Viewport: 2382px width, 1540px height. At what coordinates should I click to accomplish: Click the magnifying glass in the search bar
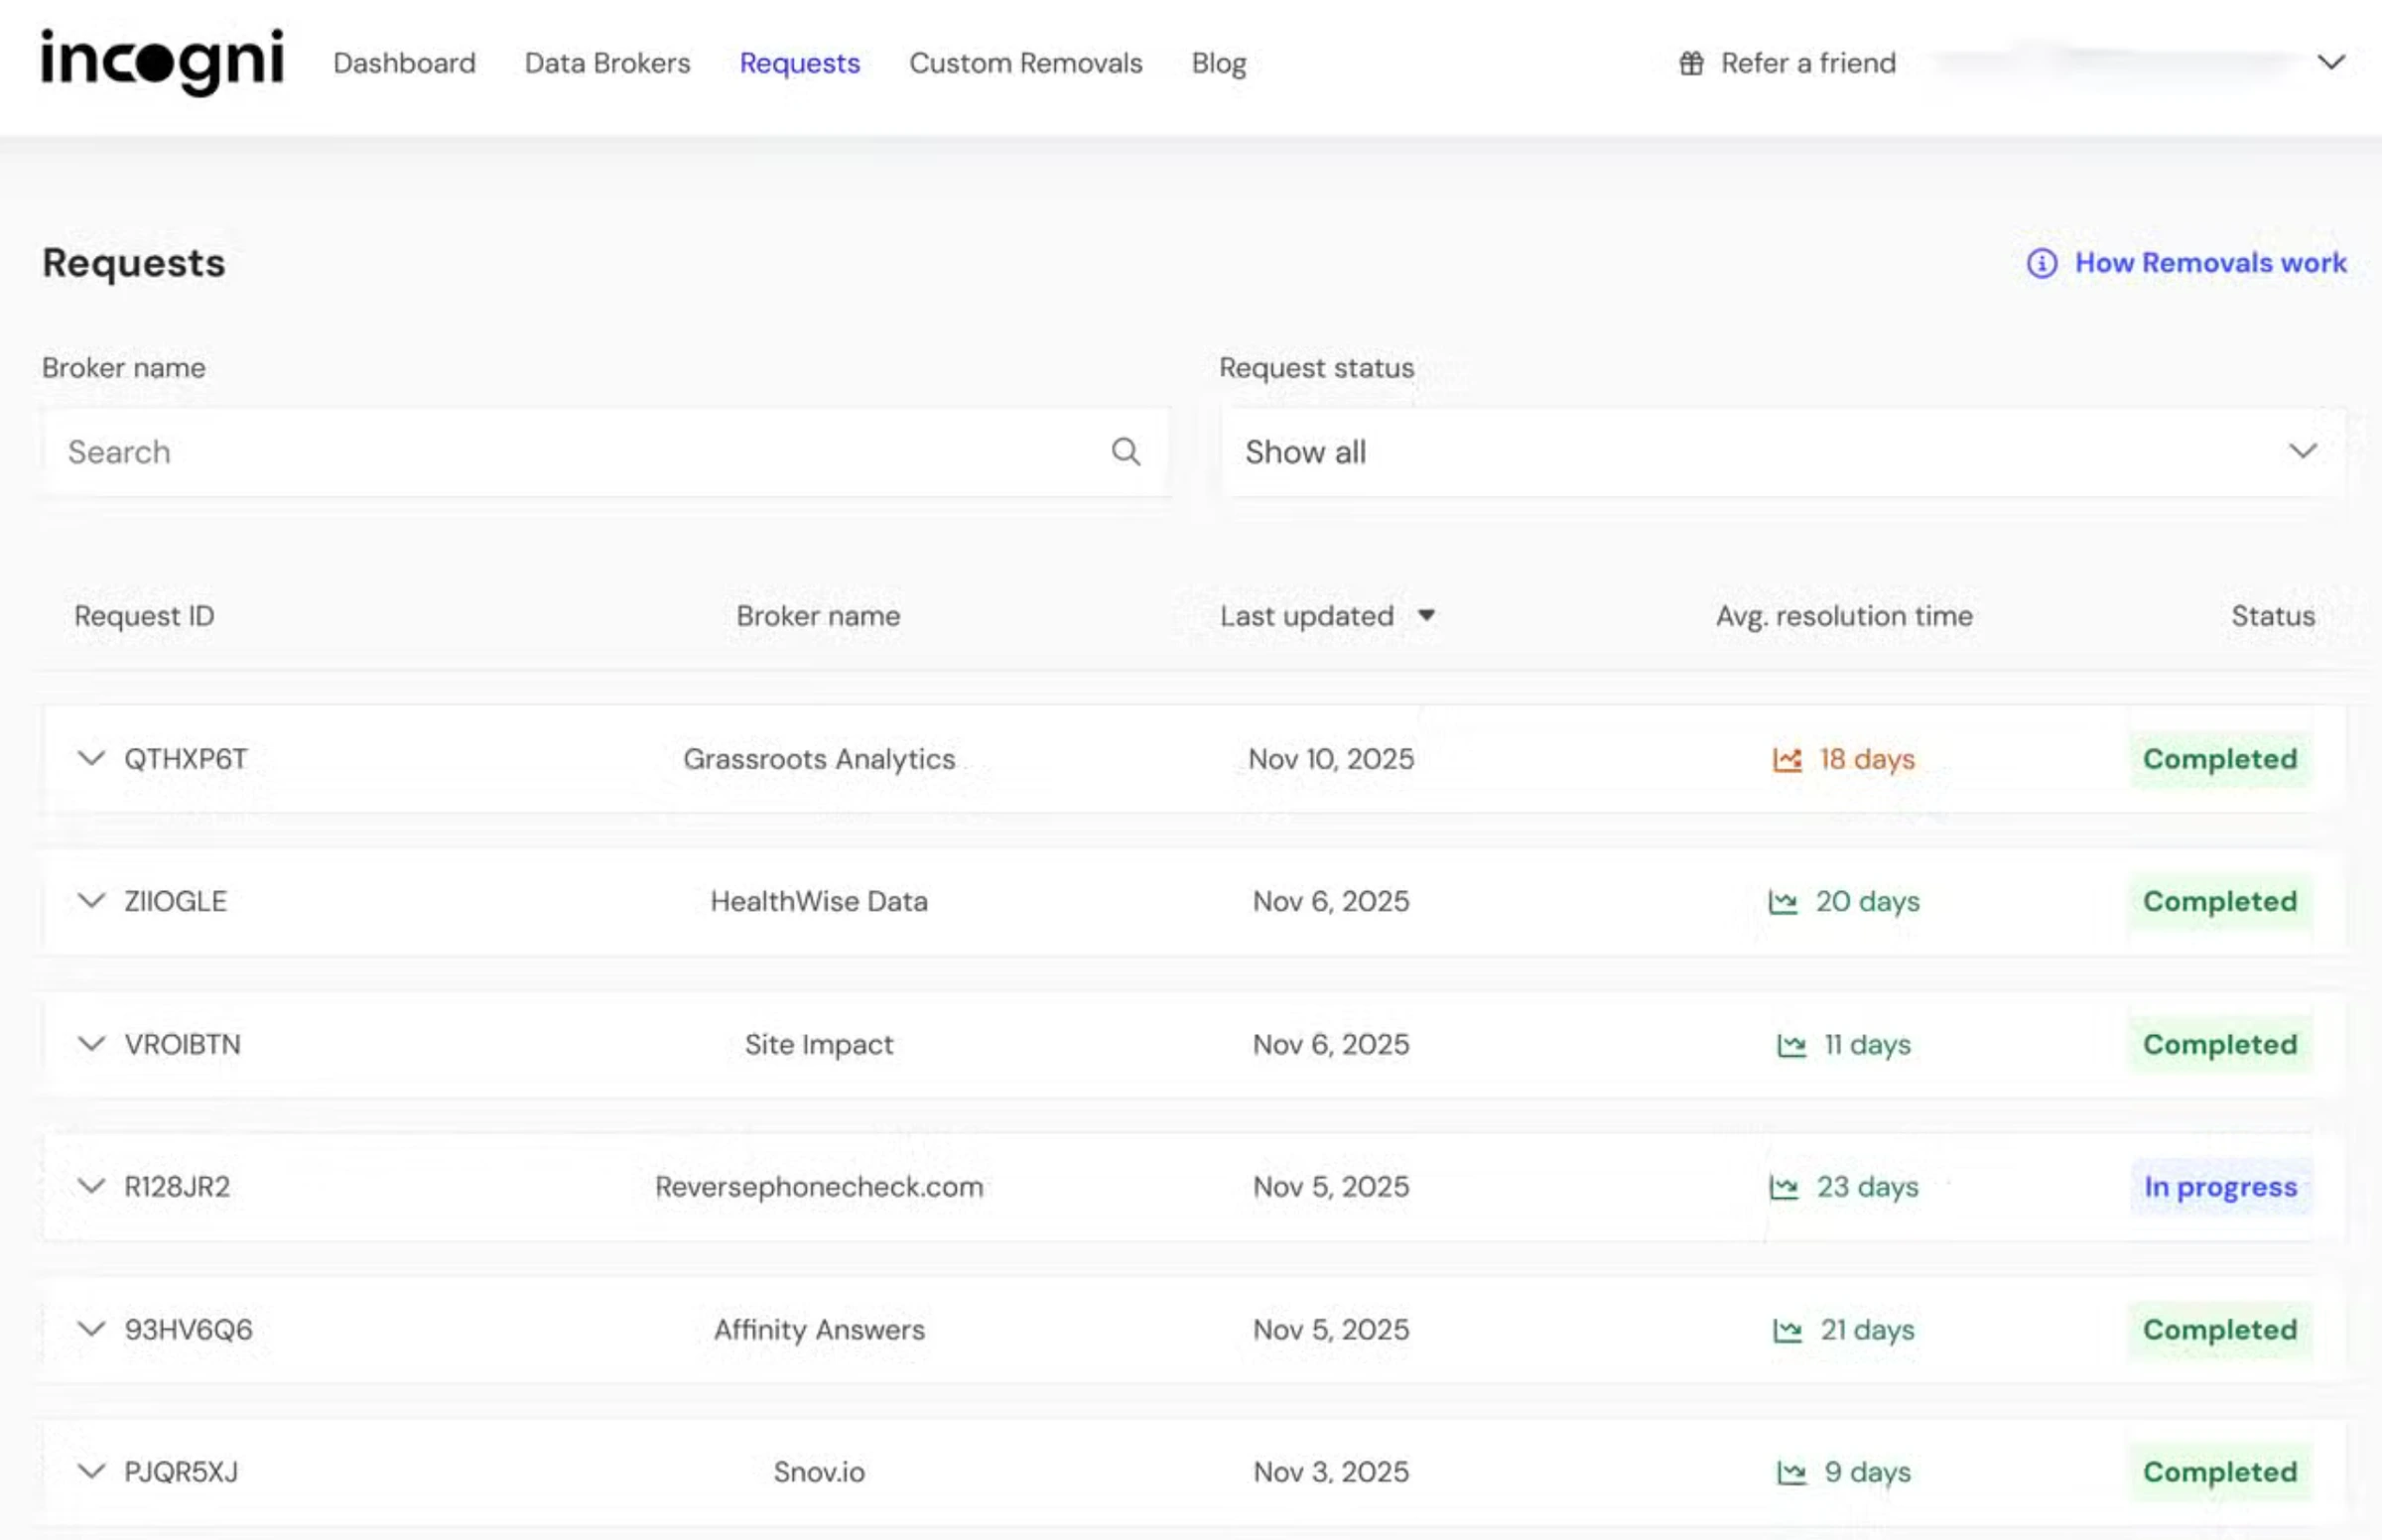pos(1126,452)
